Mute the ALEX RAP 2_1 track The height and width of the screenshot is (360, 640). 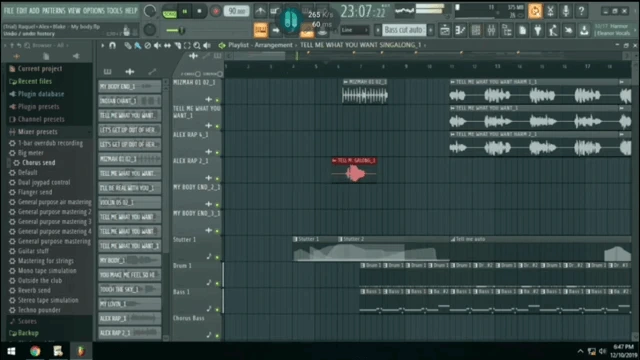217,178
